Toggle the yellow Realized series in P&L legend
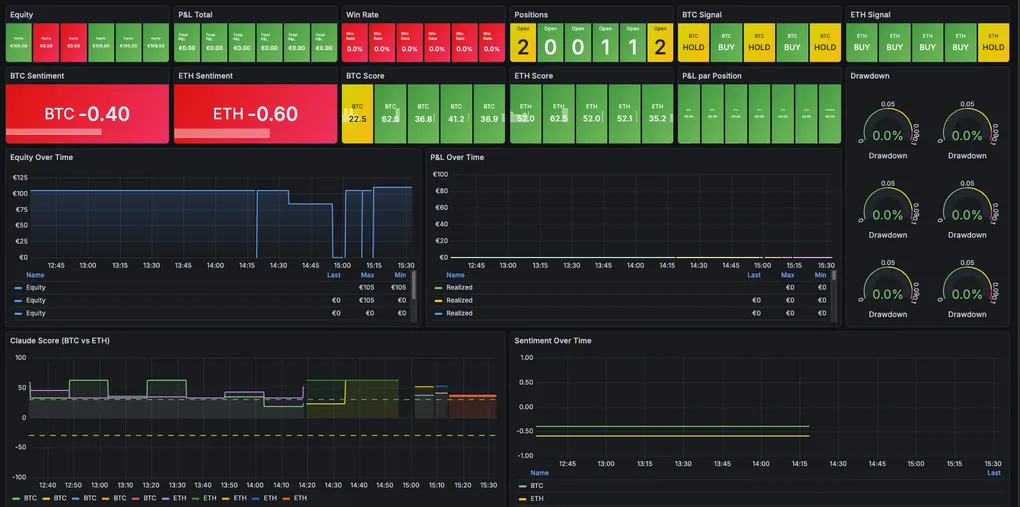 [459, 300]
